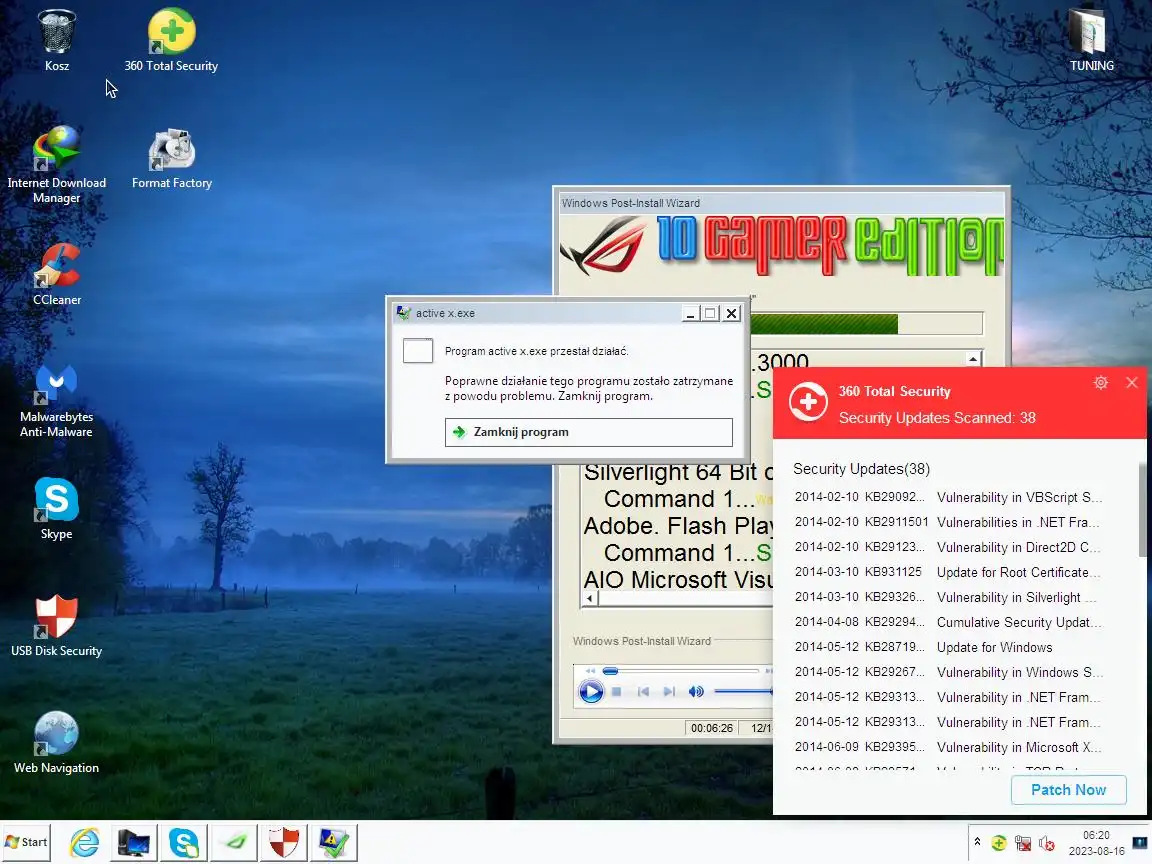Viewport: 1152px width, 864px height.
Task: Skip to next track in wizard player
Action: point(669,691)
